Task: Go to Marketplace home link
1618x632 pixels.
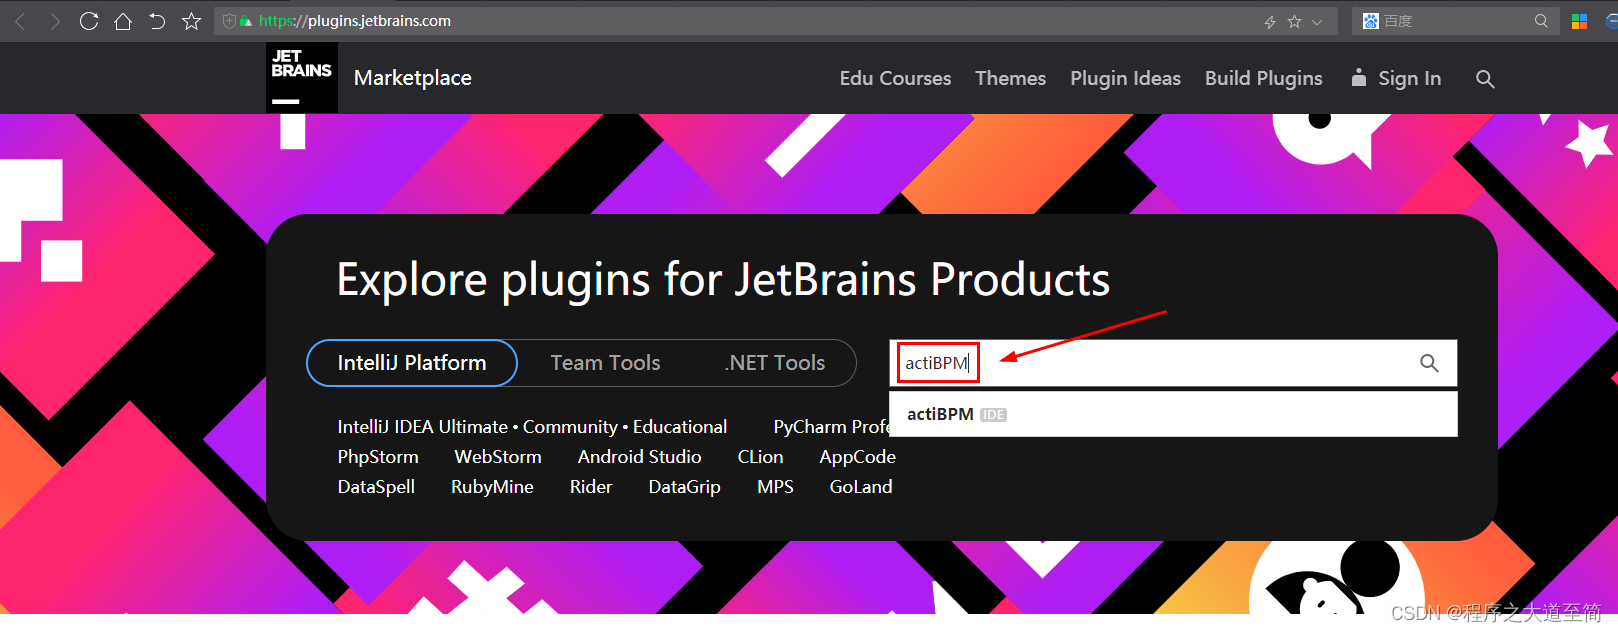Action: click(x=413, y=78)
